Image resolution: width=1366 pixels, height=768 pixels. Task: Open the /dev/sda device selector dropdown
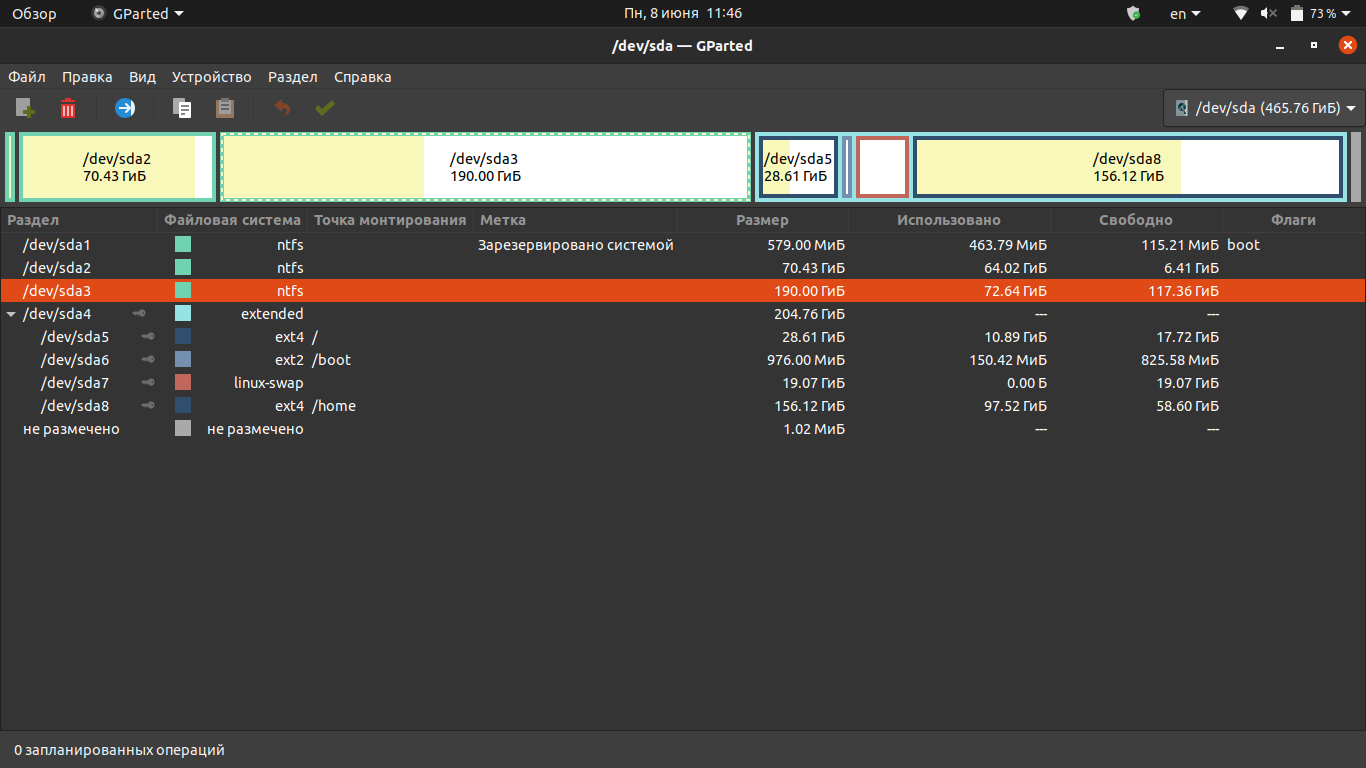click(1264, 108)
